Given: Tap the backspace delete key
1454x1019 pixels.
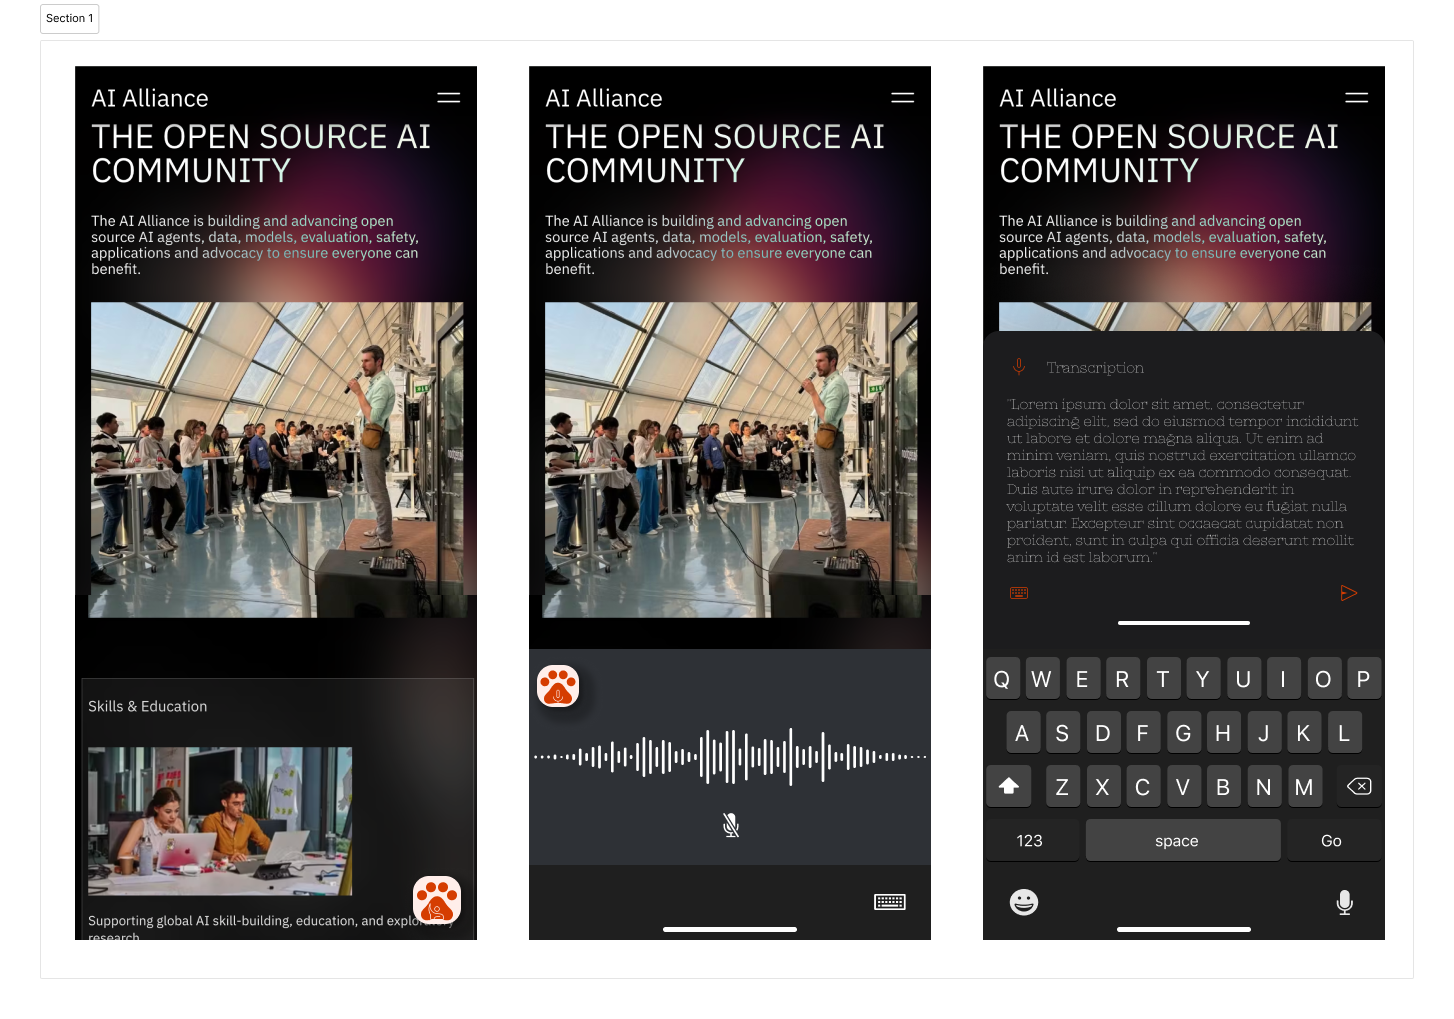Looking at the screenshot, I should point(1359,786).
